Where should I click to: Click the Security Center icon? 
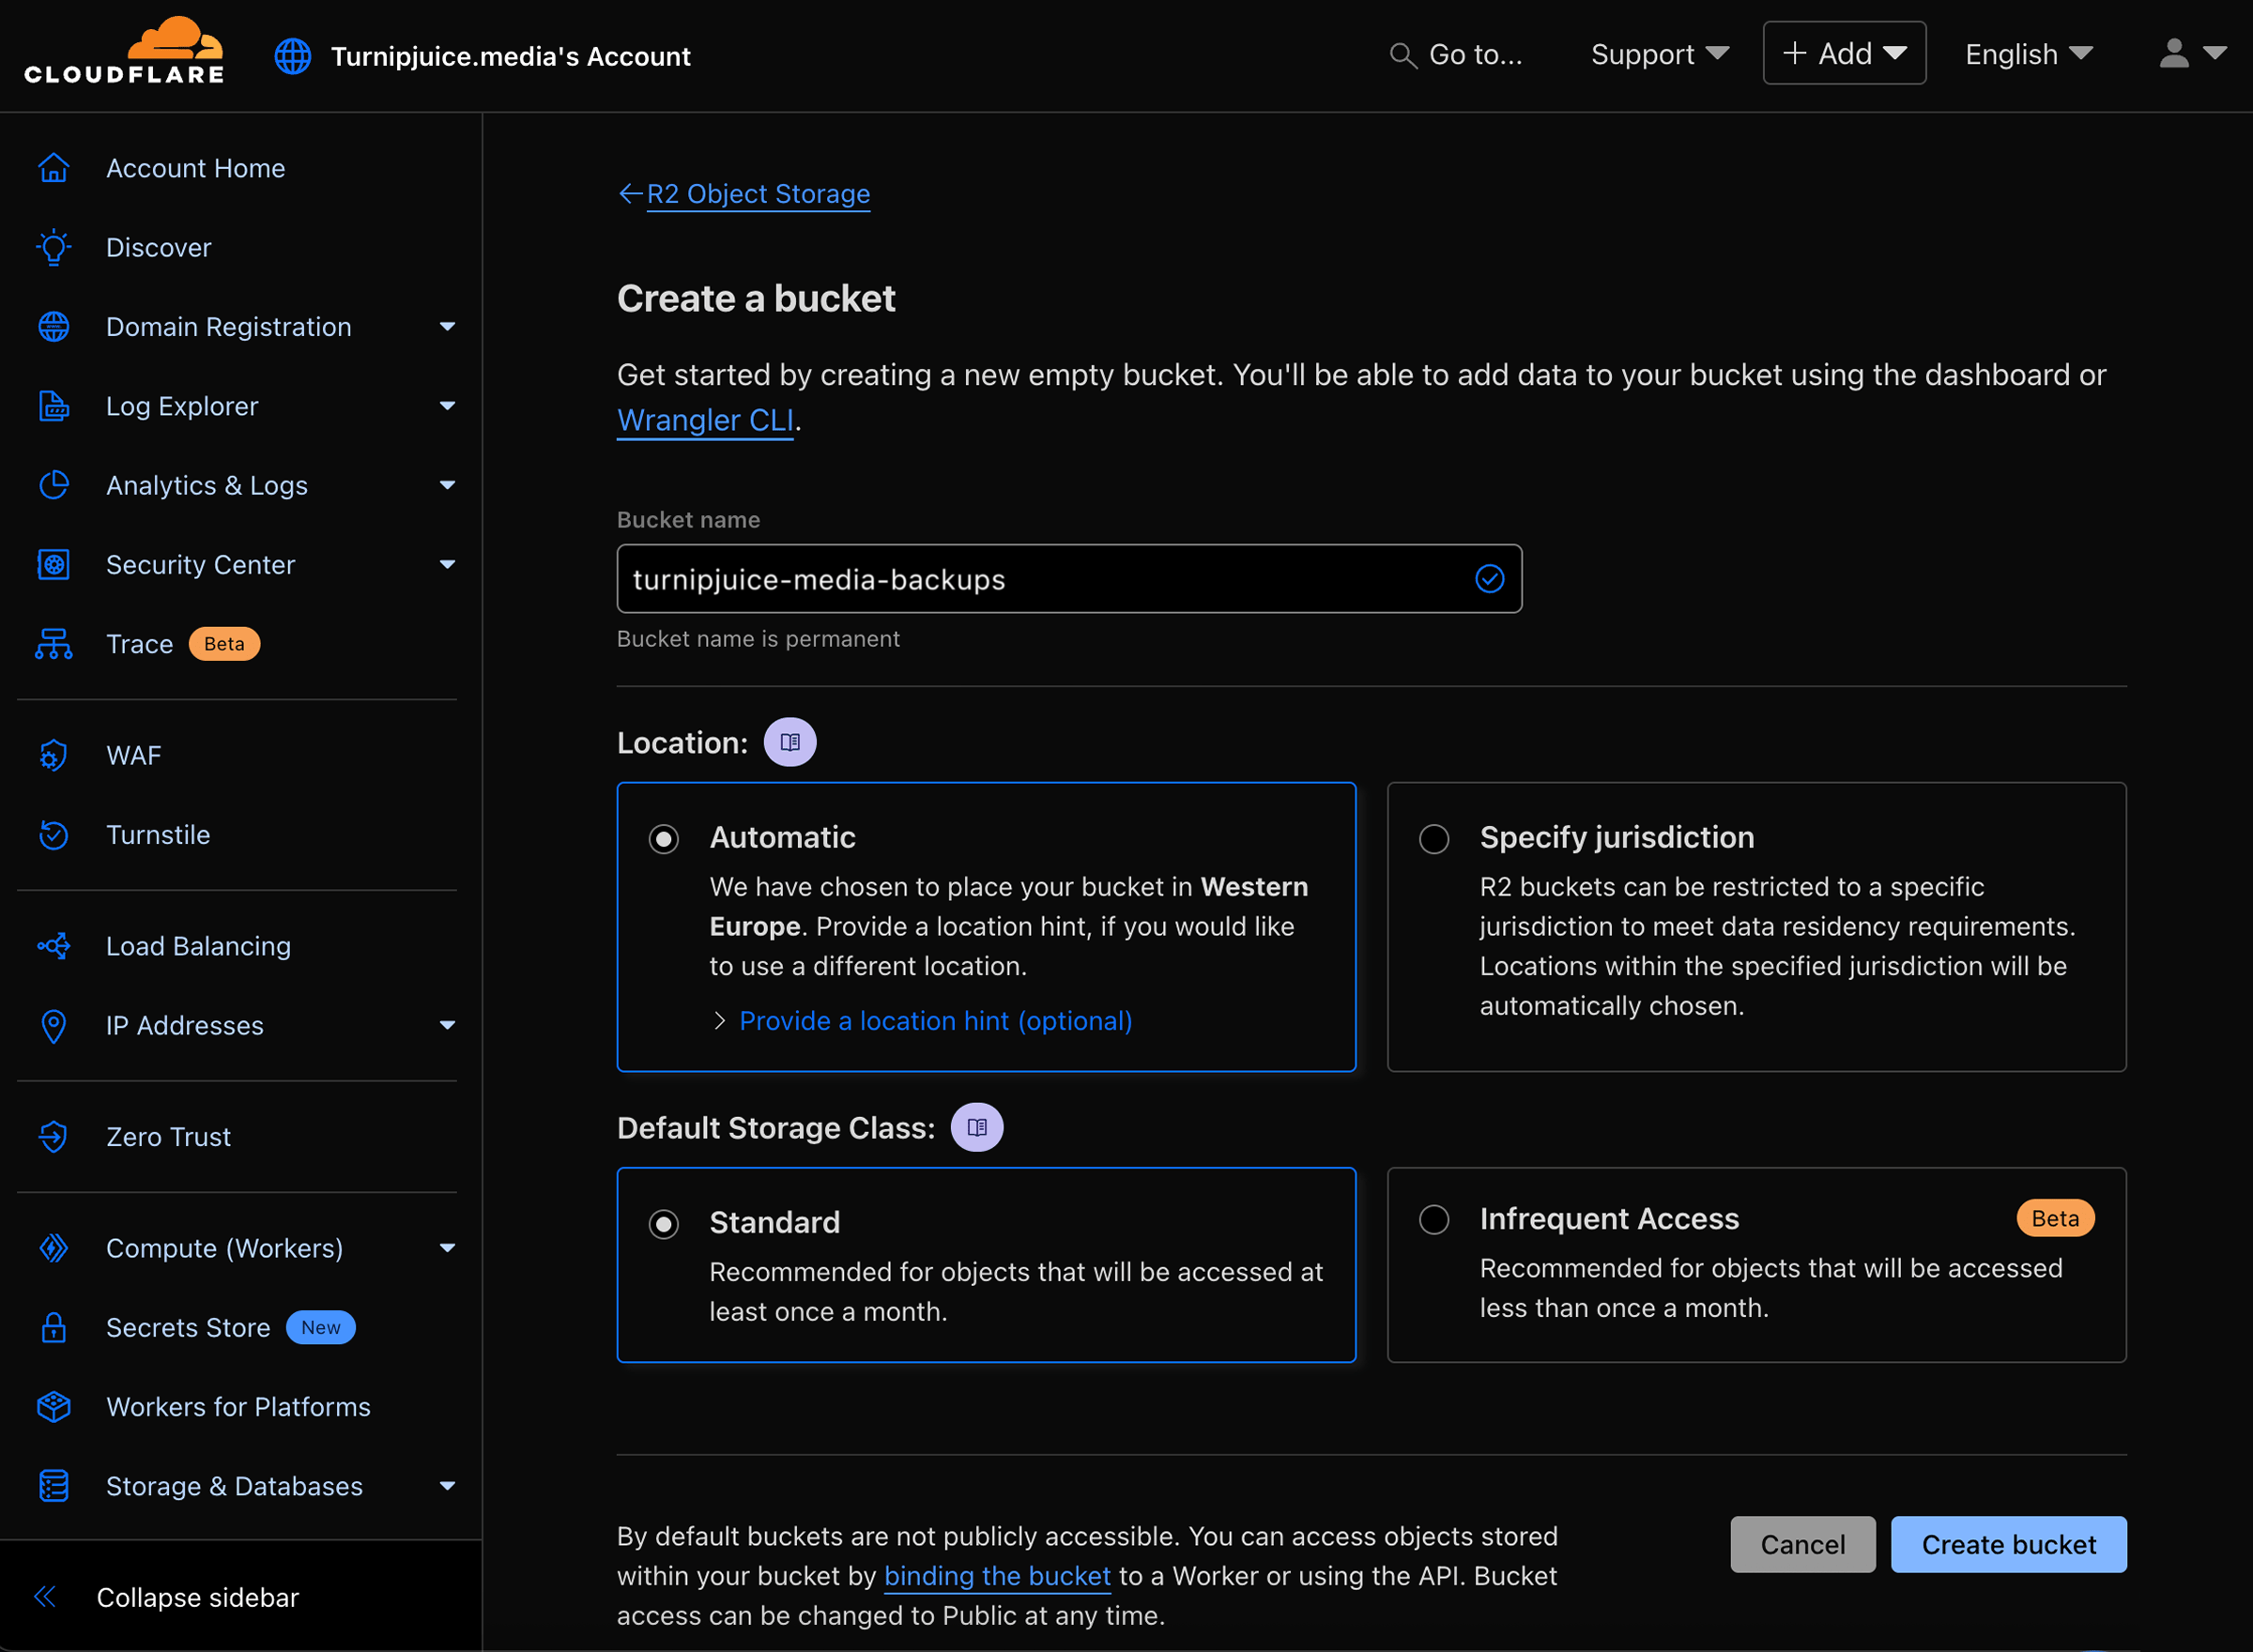coord(54,565)
